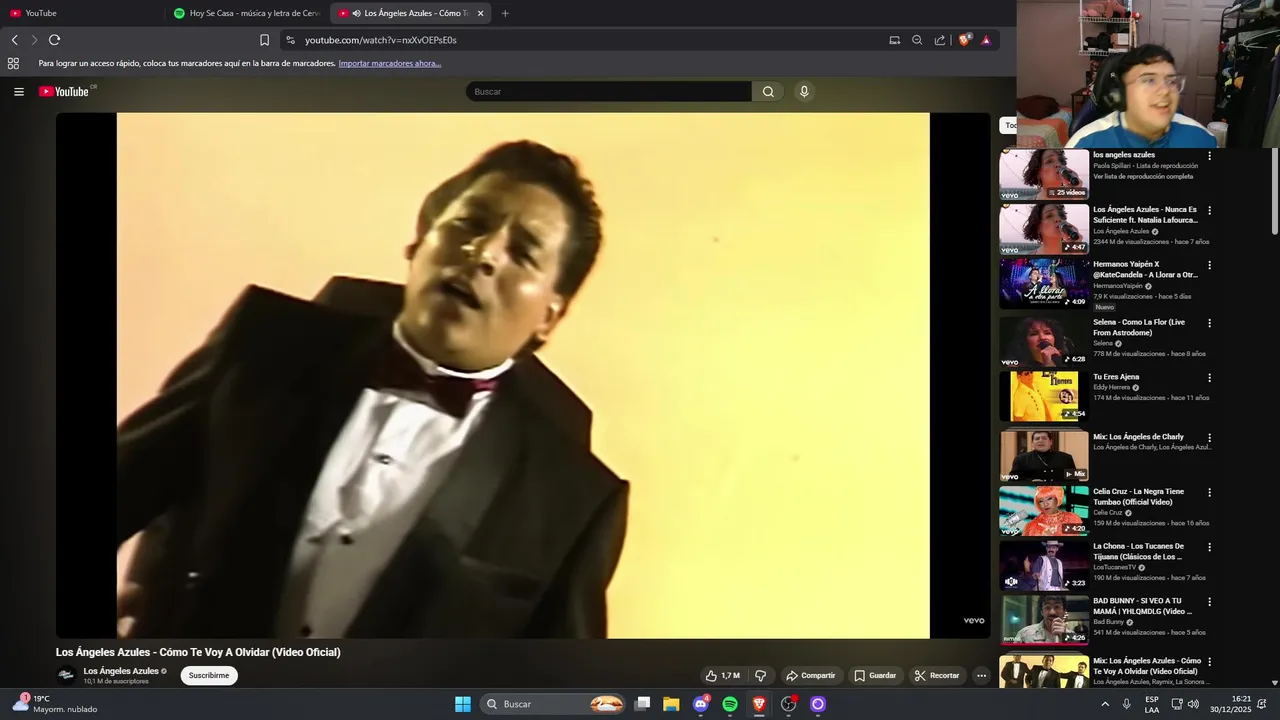This screenshot has width=1280, height=720.
Task: Click the cast/media icon in address bar
Action: pos(894,40)
